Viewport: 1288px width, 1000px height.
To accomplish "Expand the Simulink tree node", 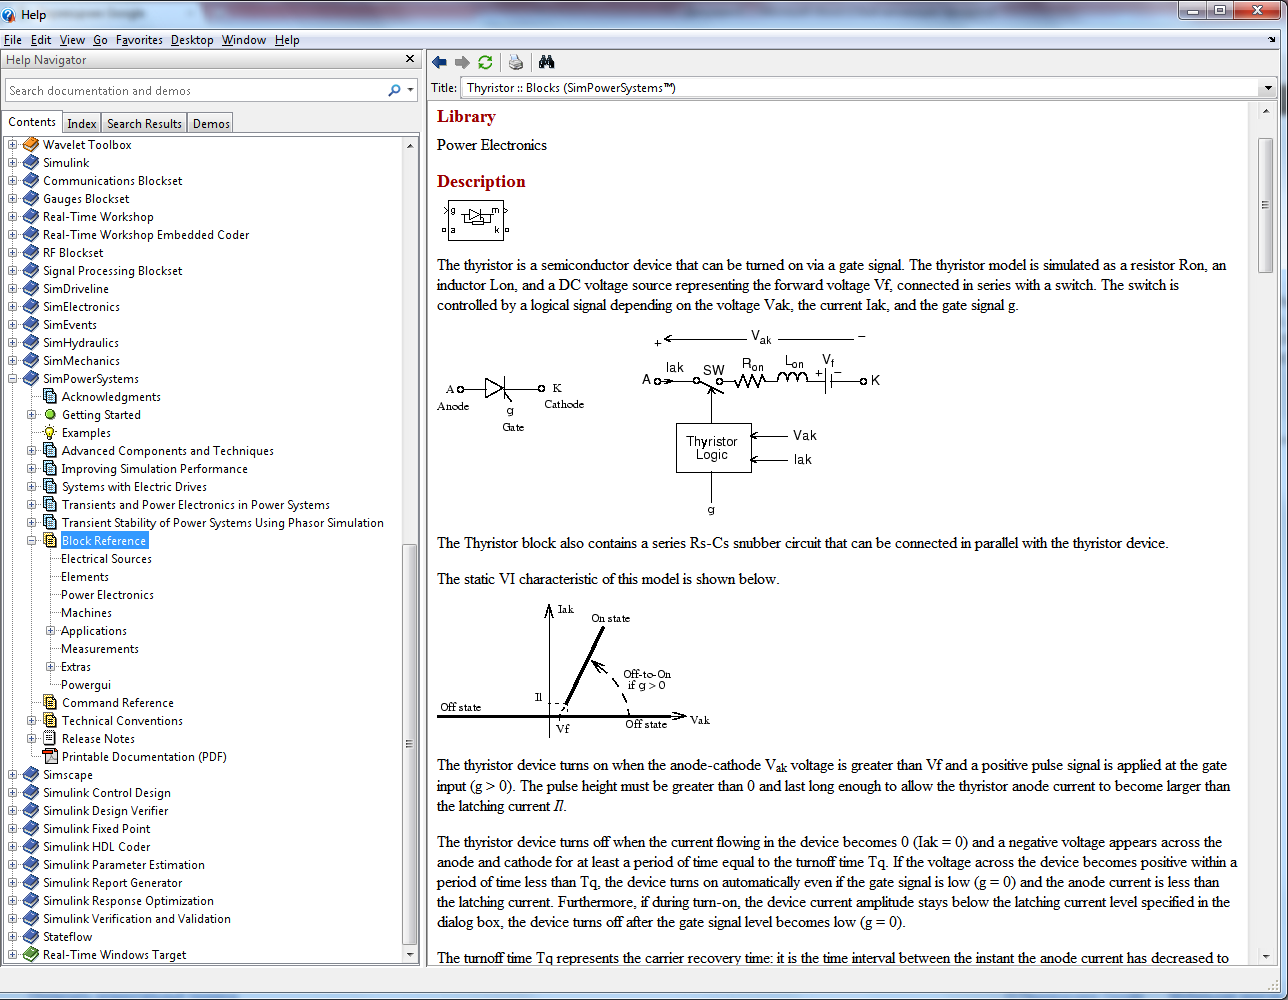I will (x=13, y=163).
